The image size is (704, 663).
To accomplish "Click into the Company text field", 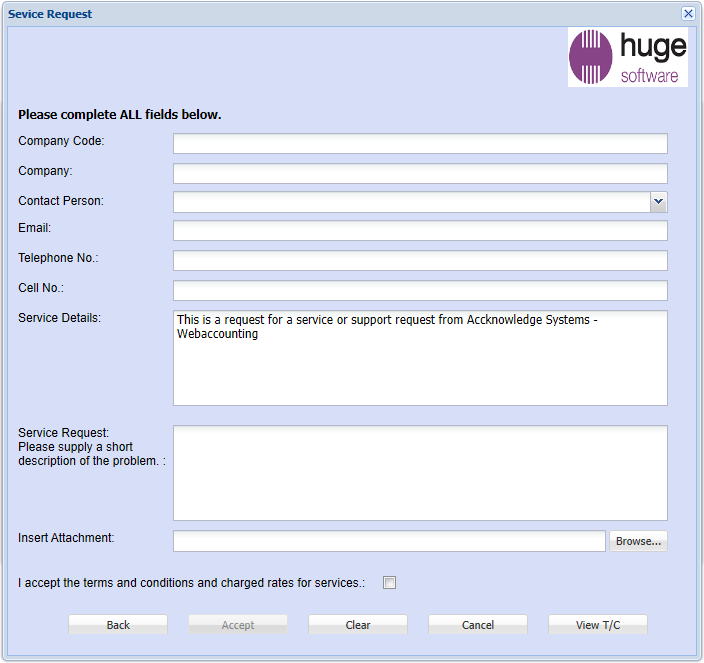I will coord(420,174).
